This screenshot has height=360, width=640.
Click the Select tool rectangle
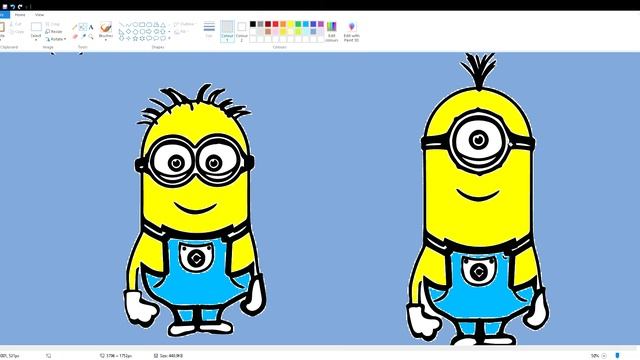36,27
